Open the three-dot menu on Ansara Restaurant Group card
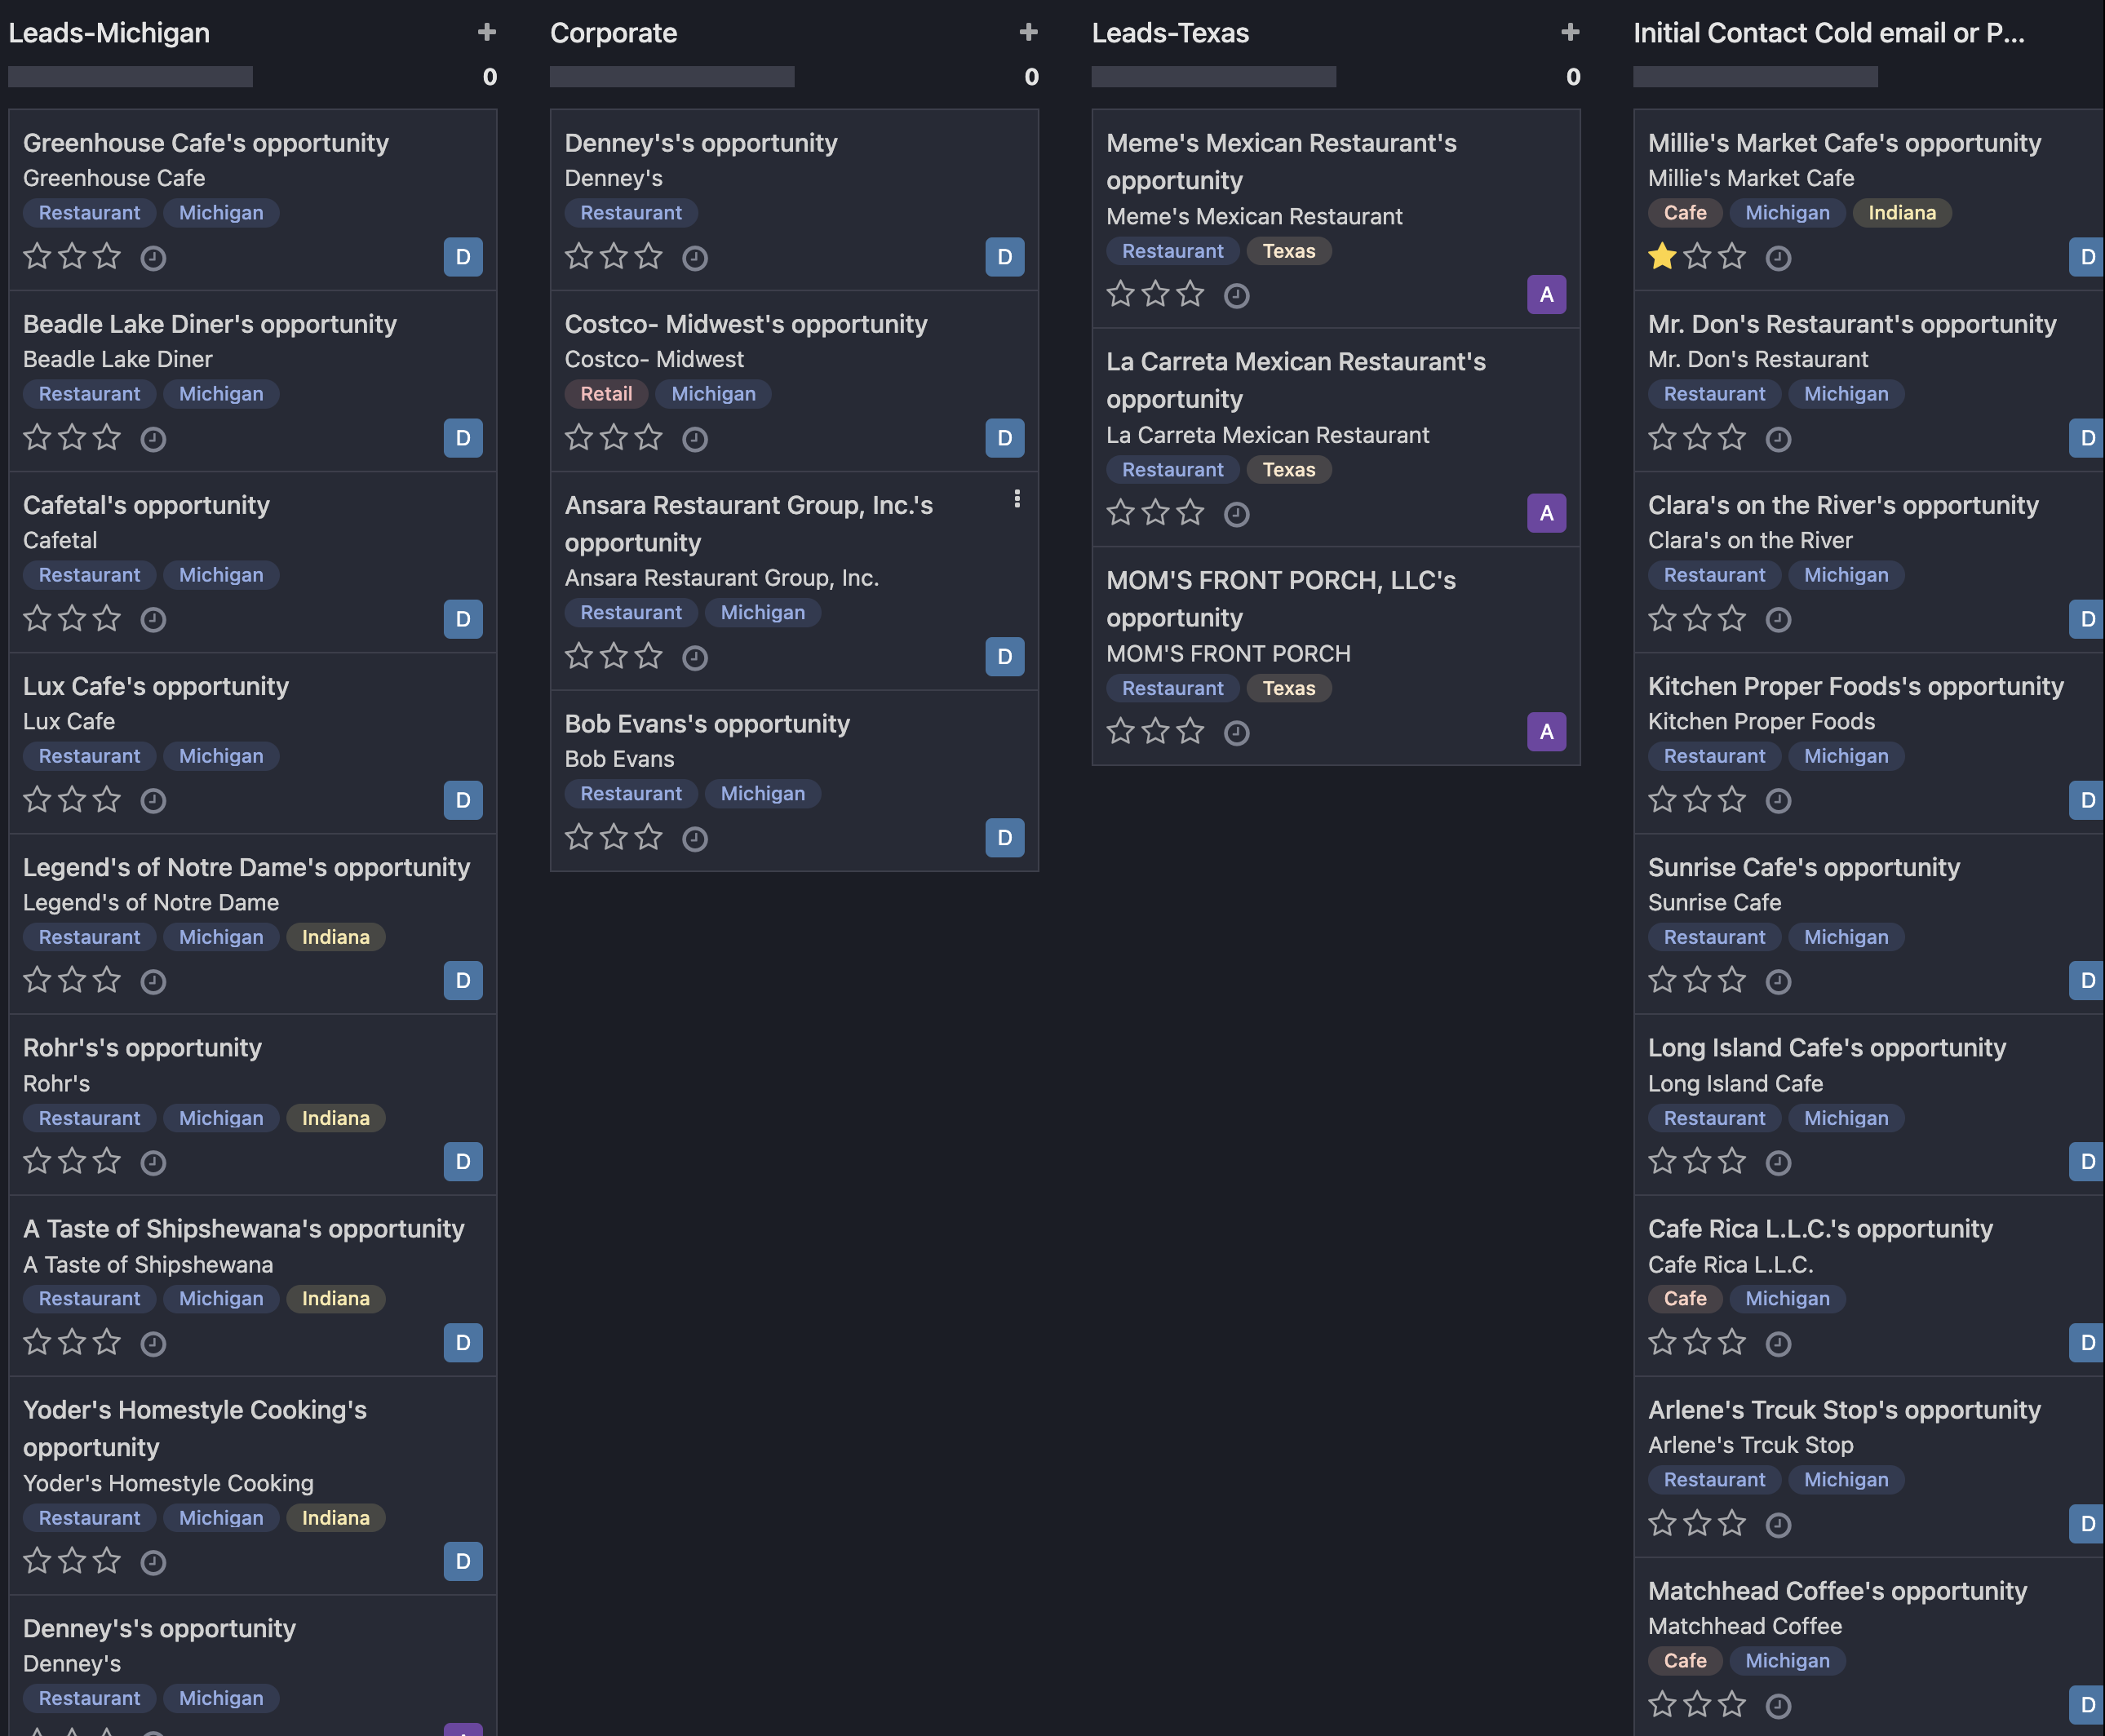Viewport: 2105px width, 1736px height. pos(1017,499)
